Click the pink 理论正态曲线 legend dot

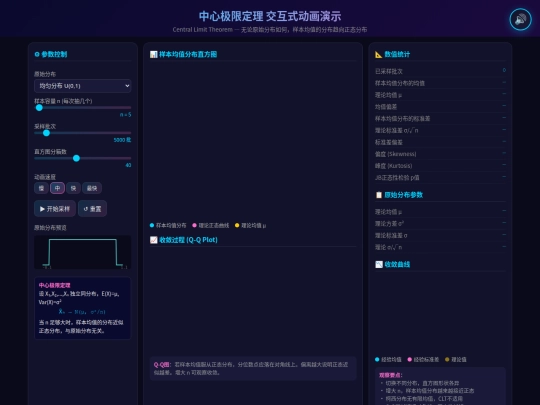pyautogui.click(x=194, y=225)
